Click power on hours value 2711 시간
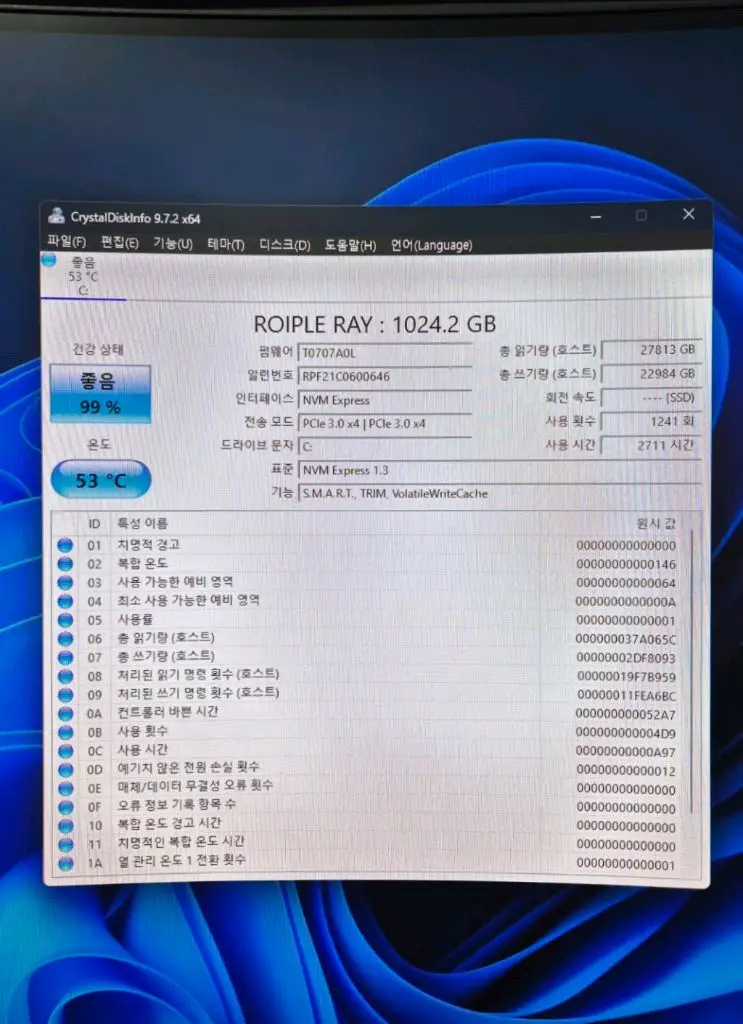The image size is (743, 1024). (651, 445)
